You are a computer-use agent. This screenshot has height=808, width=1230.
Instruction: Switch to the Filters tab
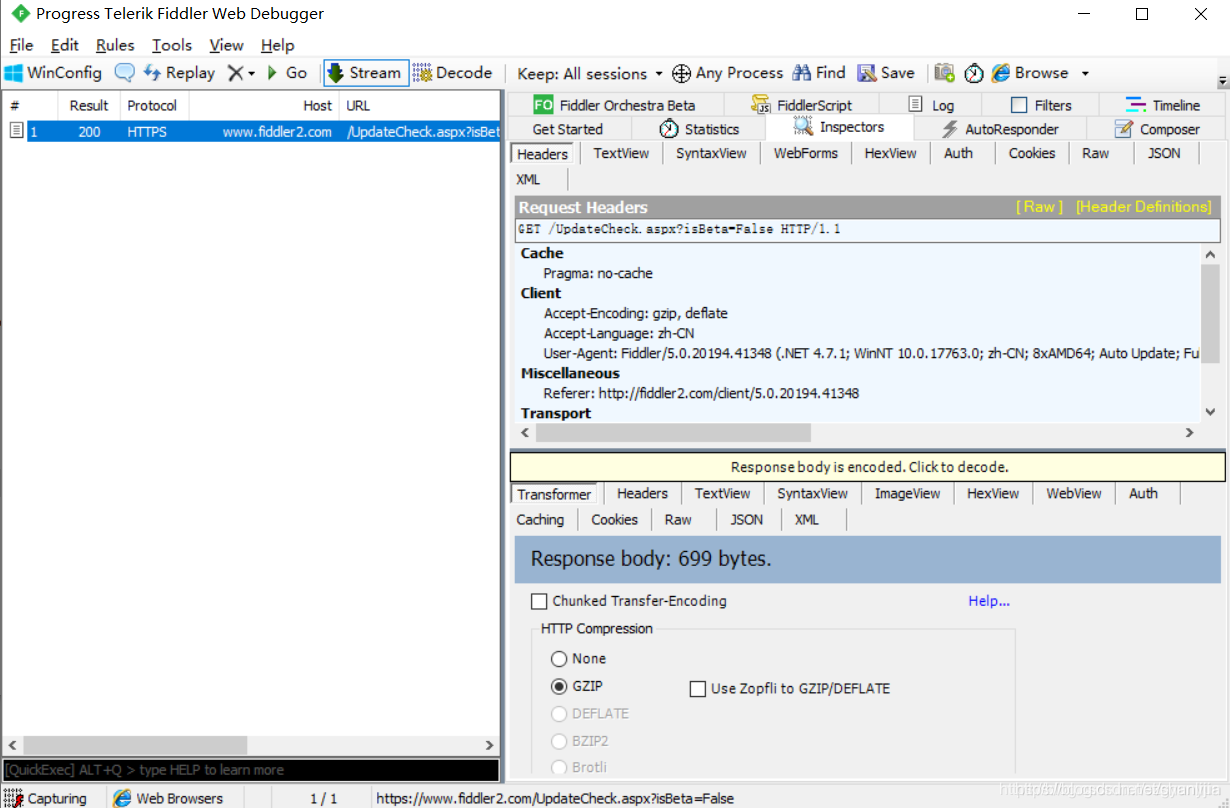pyautogui.click(x=1041, y=105)
